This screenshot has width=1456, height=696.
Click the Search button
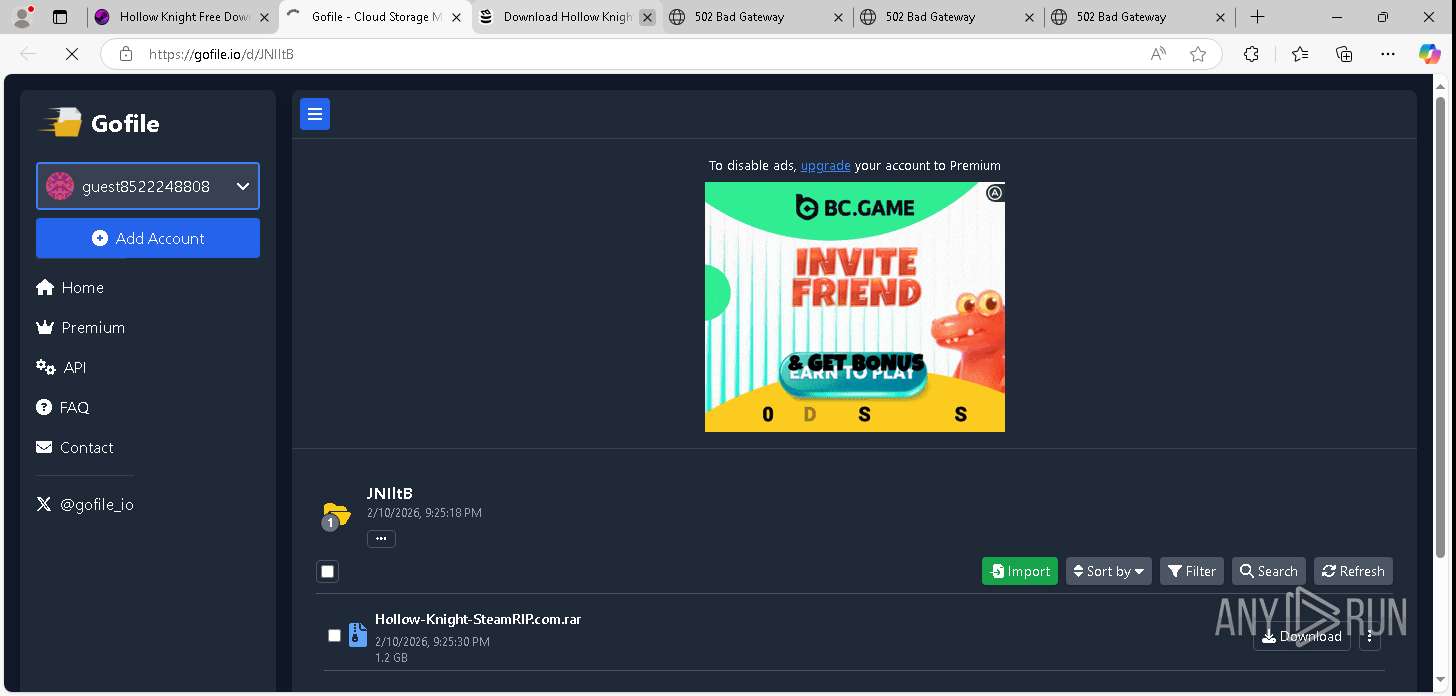[1269, 572]
